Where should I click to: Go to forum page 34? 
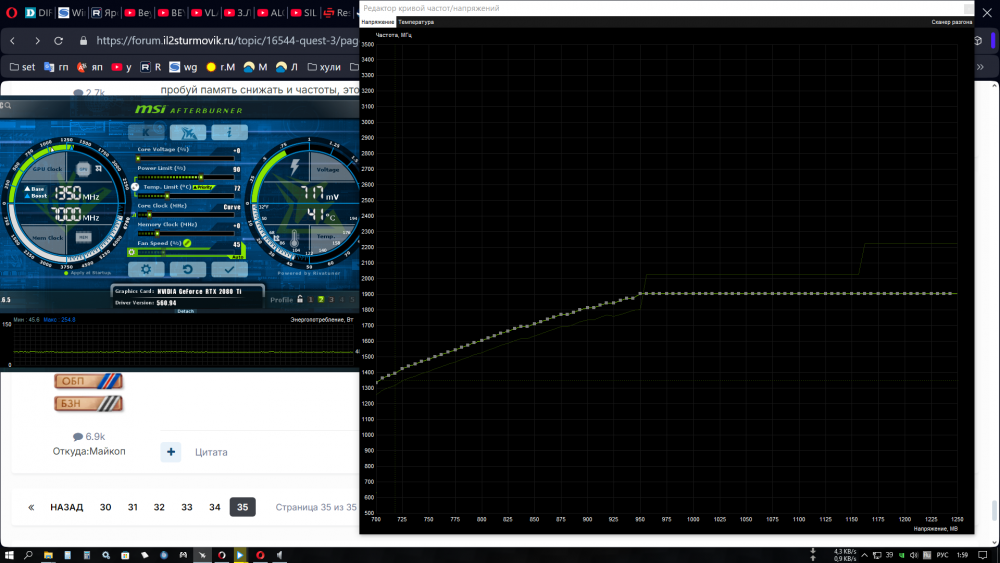click(214, 507)
